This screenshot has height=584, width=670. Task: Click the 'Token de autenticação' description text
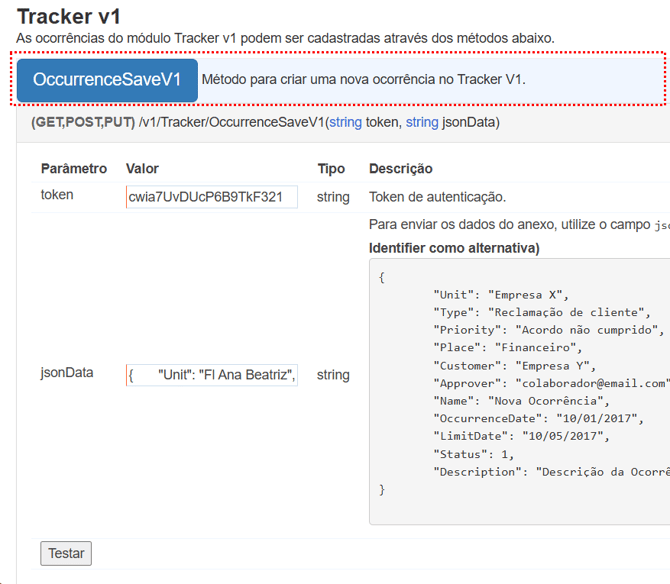[x=437, y=197]
